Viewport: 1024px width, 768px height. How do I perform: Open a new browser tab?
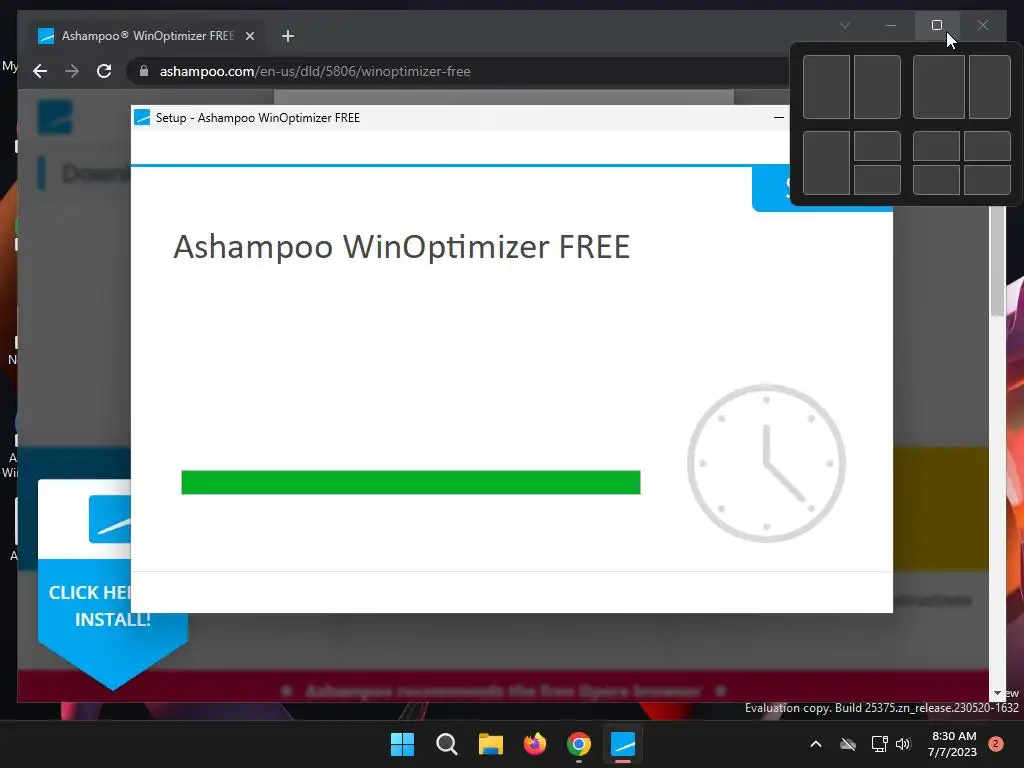tap(287, 36)
